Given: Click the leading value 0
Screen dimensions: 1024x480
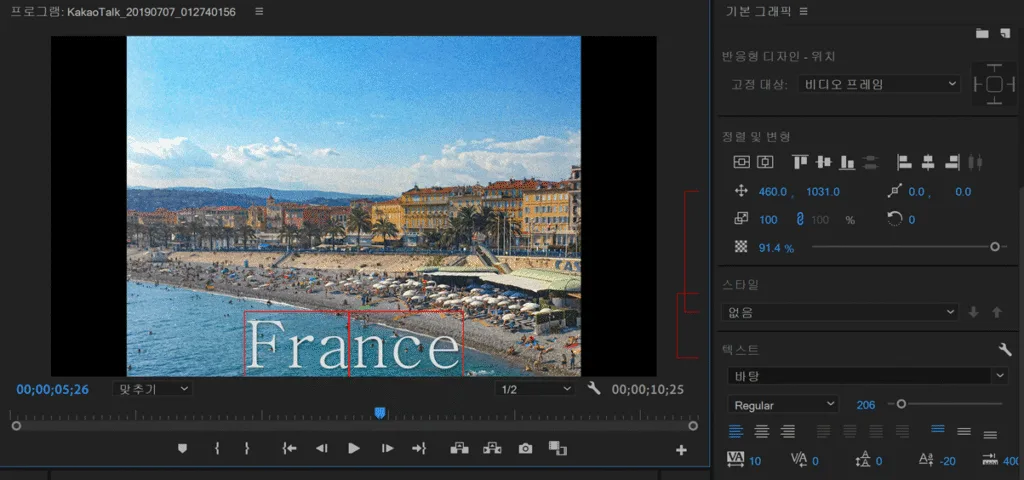Looking at the screenshot, I should tap(879, 461).
